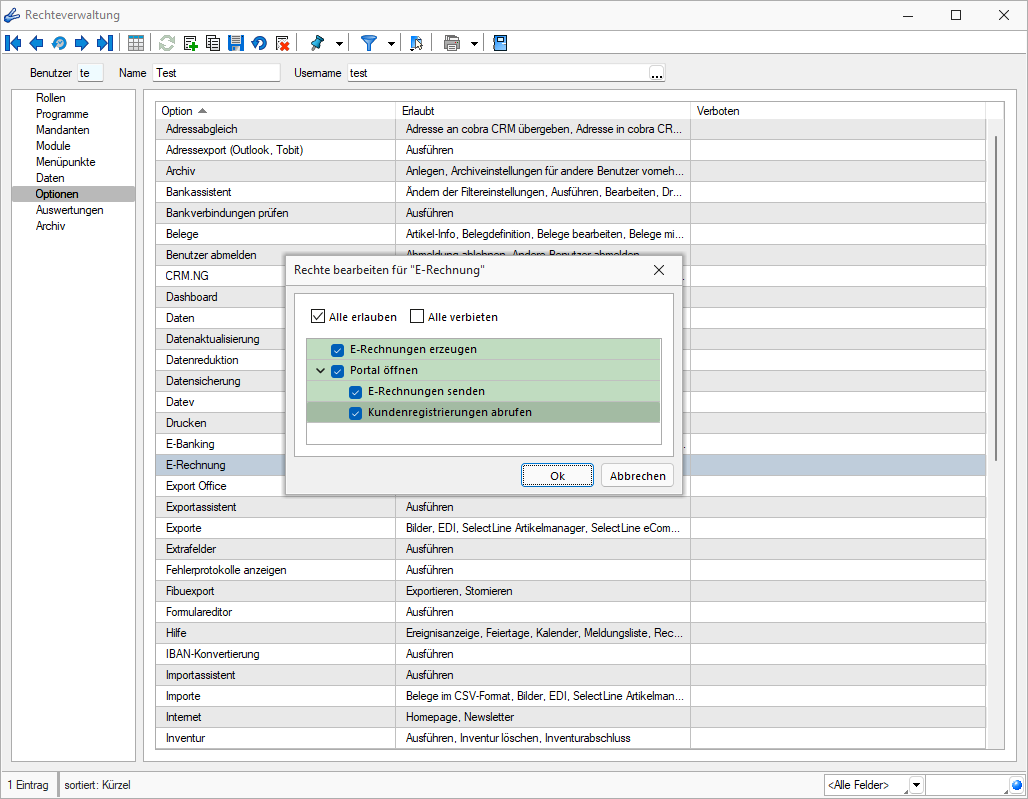Confirm the dialog with Ok
The height and width of the screenshot is (799, 1028).
557,476
